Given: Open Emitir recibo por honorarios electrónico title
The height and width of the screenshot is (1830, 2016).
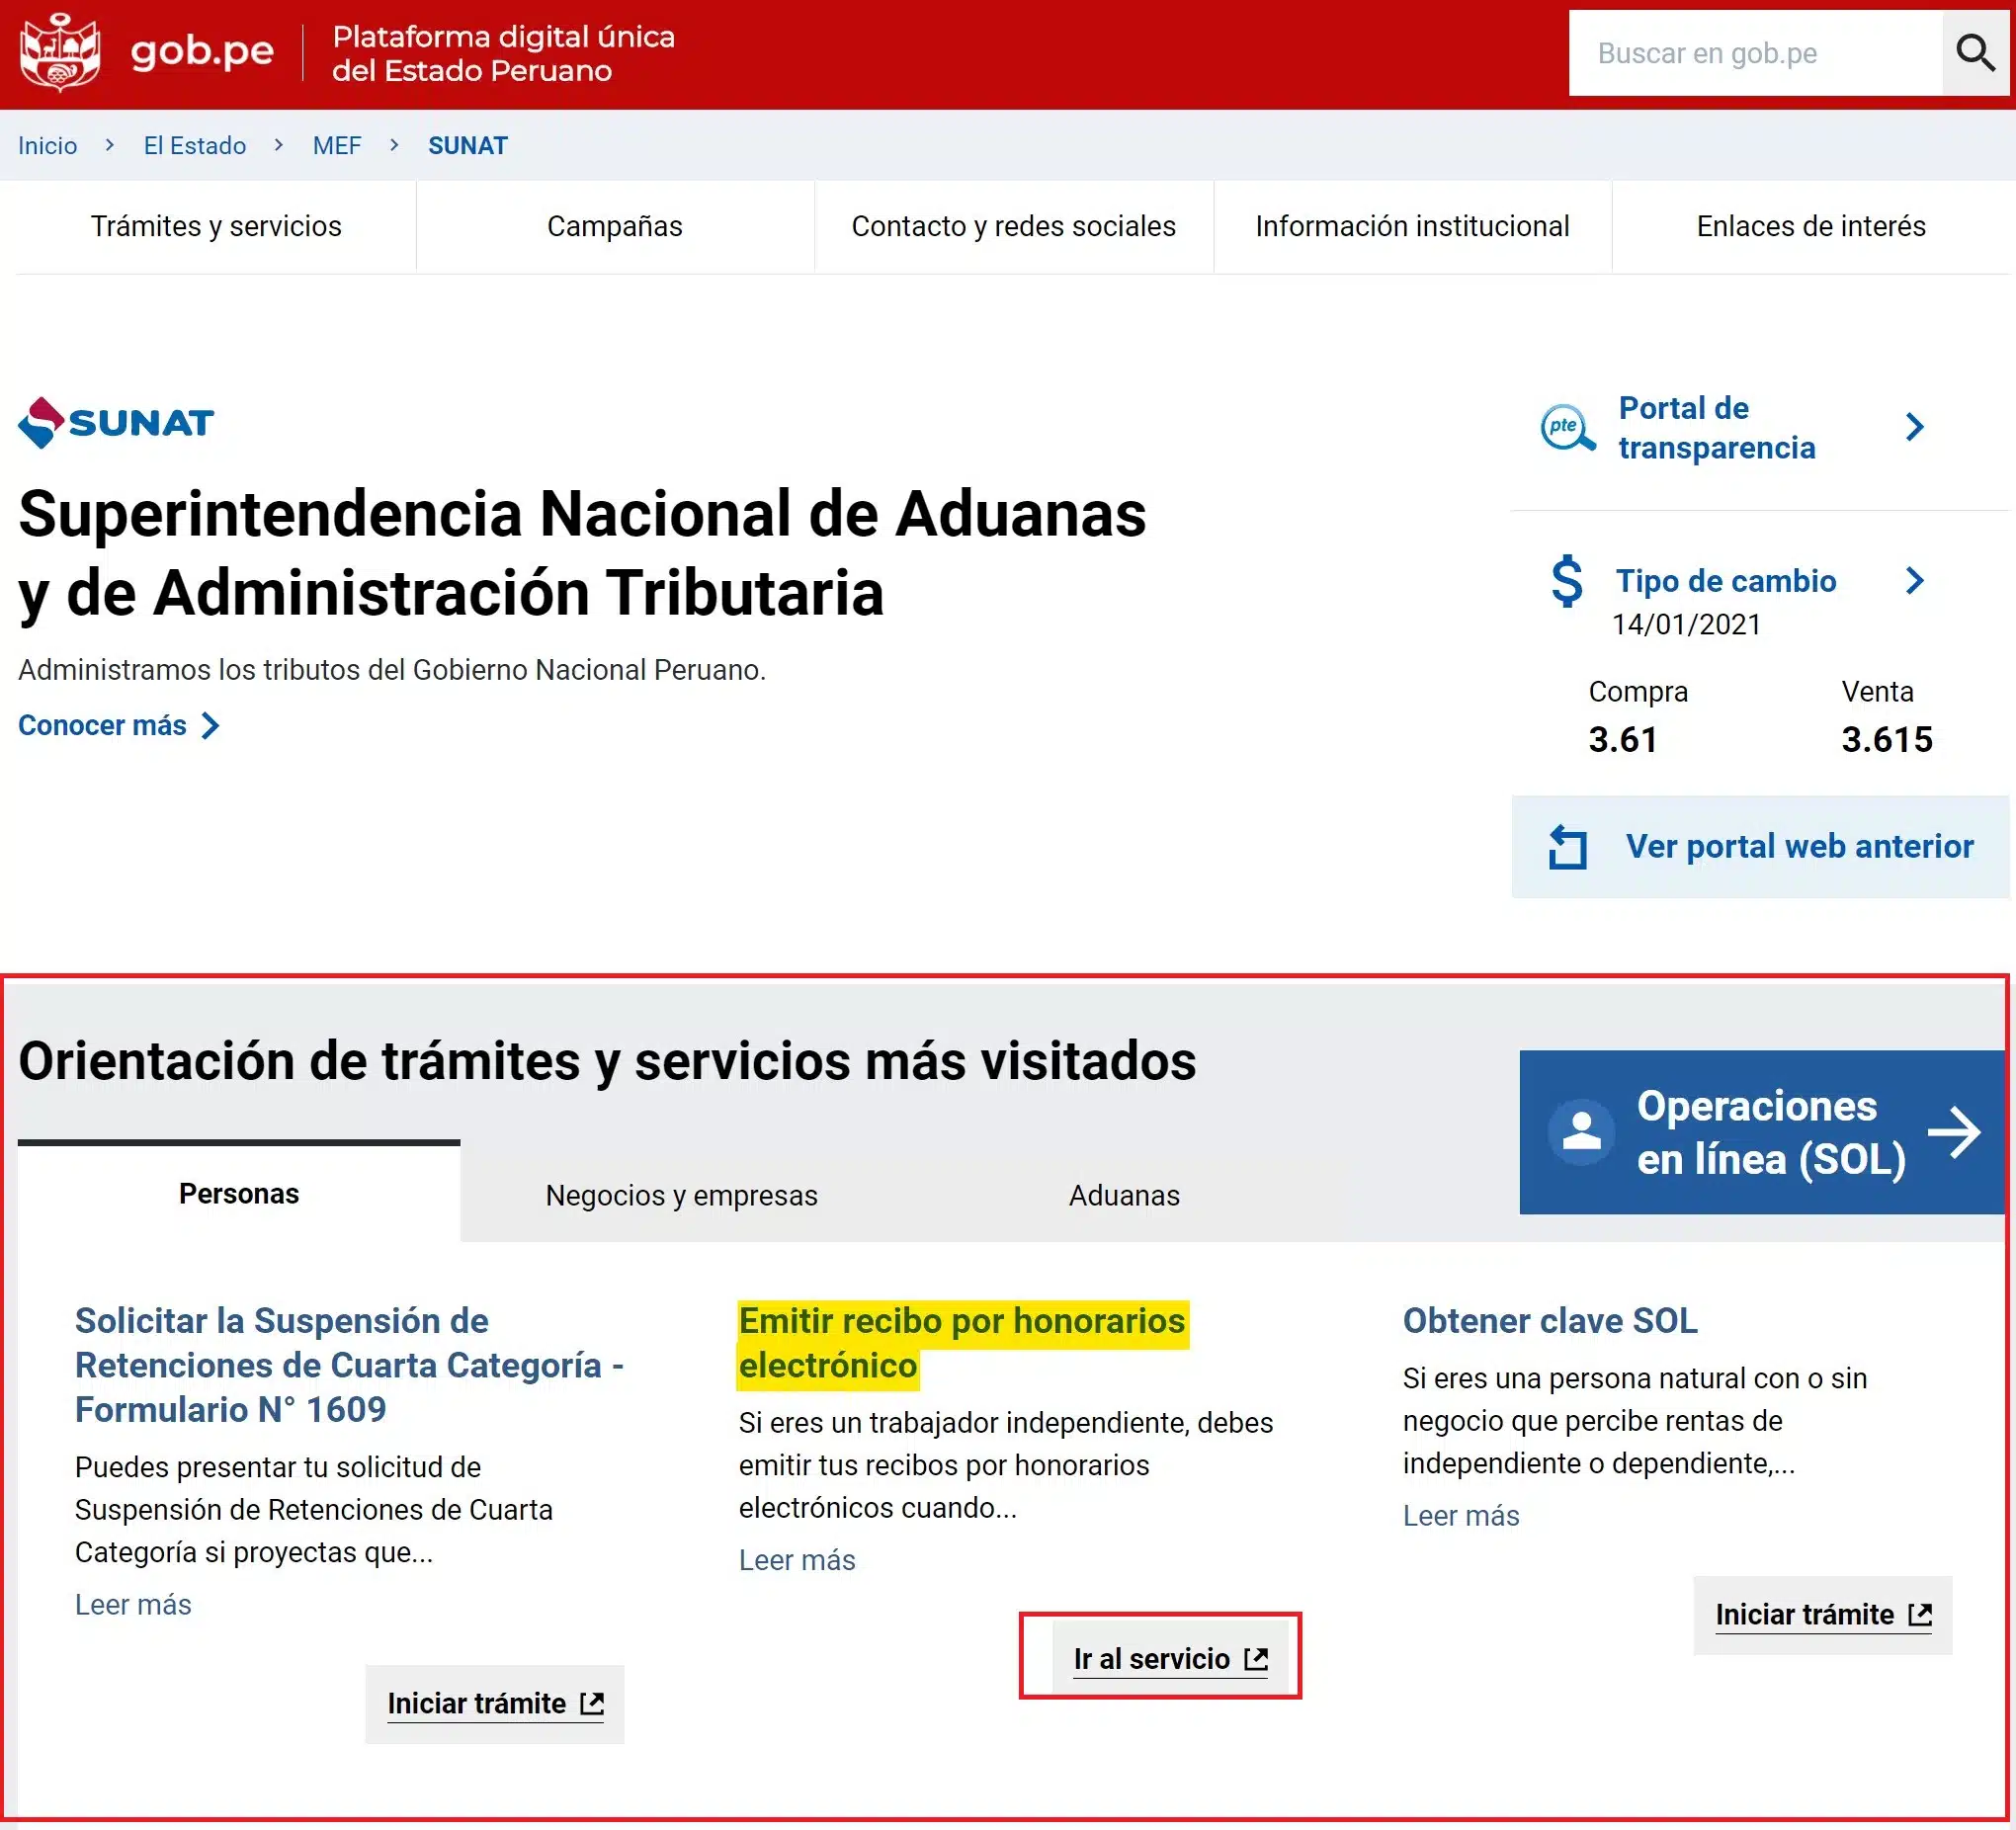Looking at the screenshot, I should pos(962,1343).
